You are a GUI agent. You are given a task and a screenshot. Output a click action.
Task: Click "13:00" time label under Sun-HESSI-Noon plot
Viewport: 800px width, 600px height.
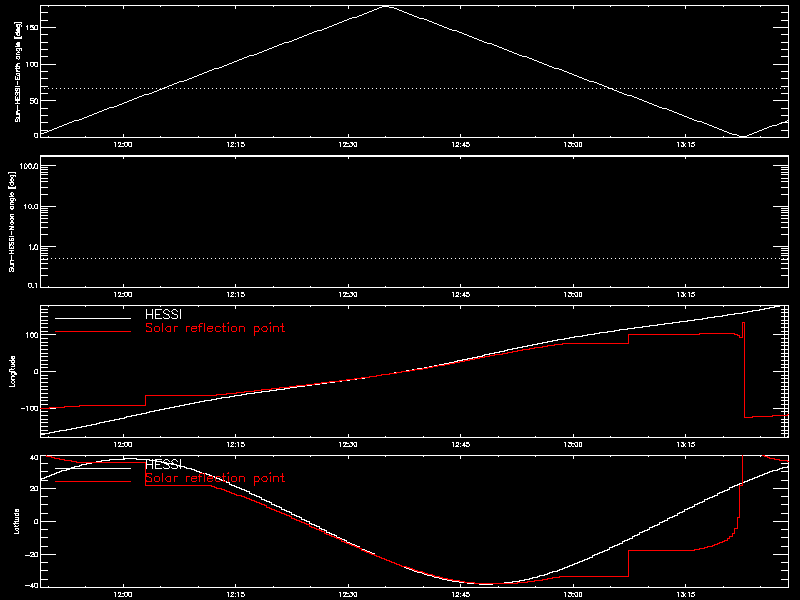[x=573, y=295]
